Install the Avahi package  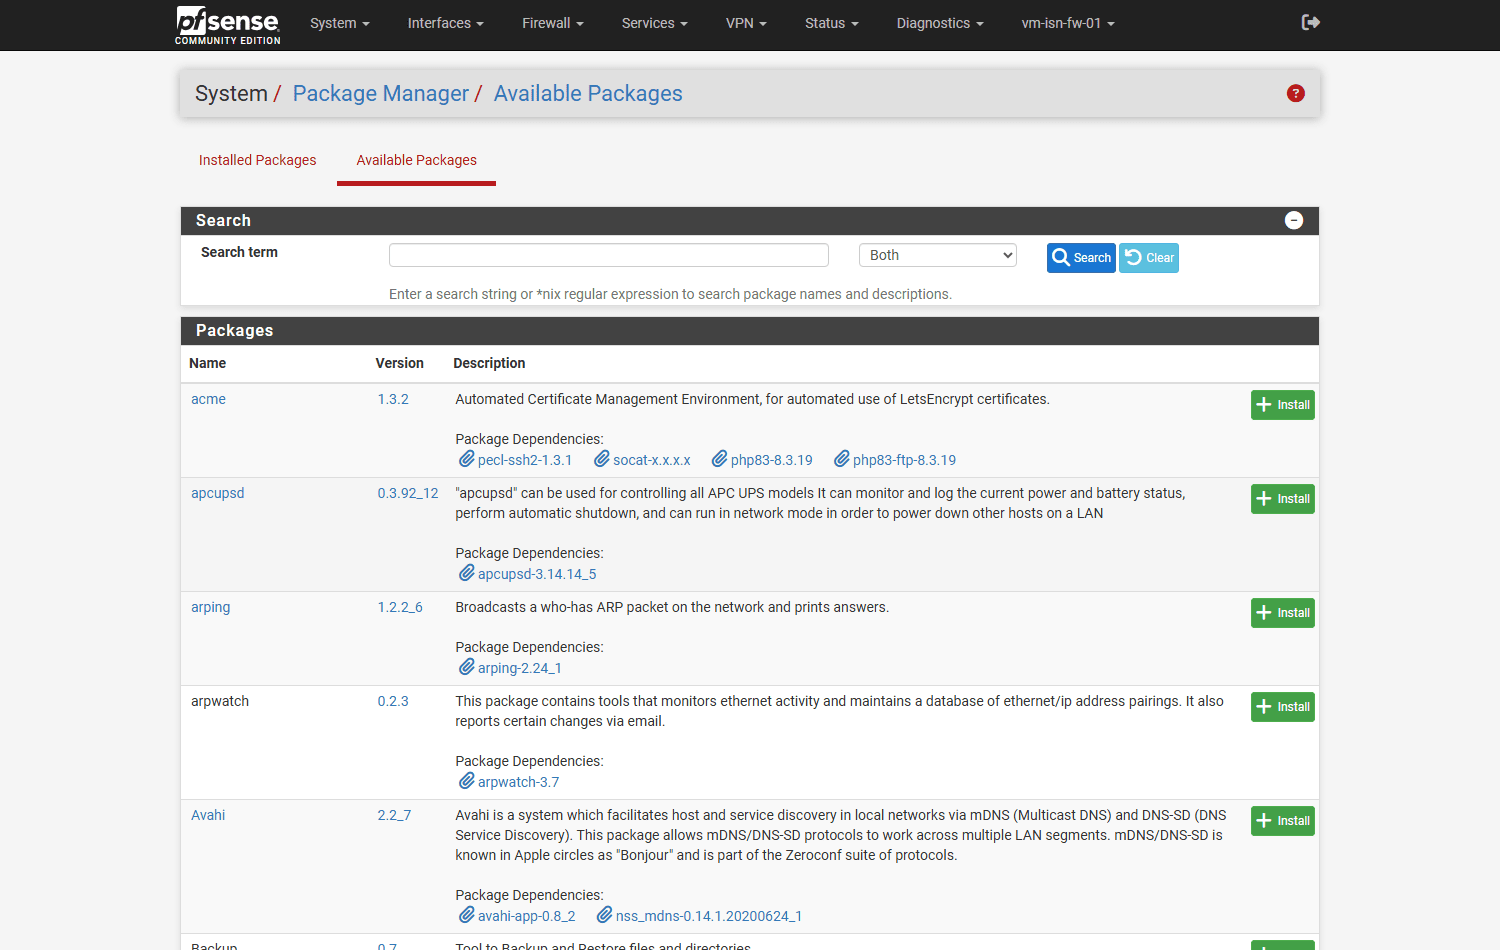coord(1283,821)
